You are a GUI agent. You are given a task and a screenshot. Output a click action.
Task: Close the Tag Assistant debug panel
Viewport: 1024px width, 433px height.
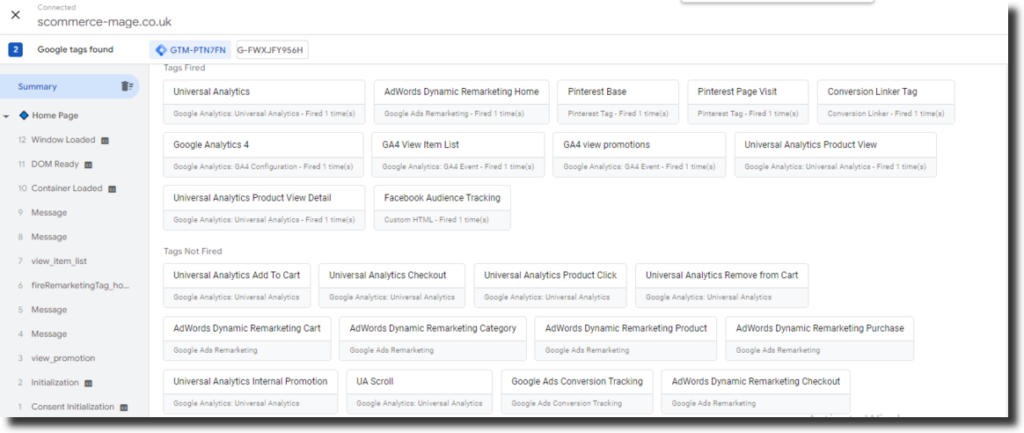tap(16, 15)
